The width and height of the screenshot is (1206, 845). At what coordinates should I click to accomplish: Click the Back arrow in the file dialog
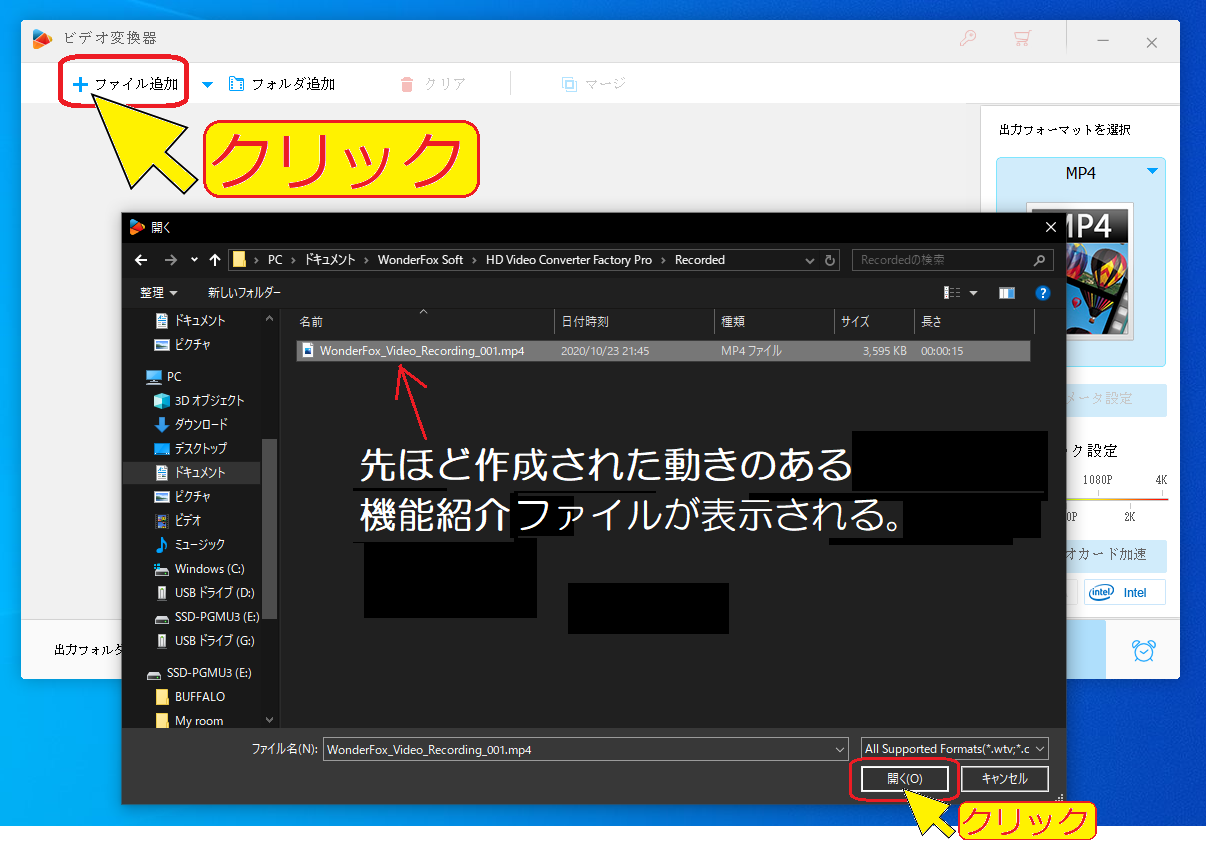click(142, 260)
